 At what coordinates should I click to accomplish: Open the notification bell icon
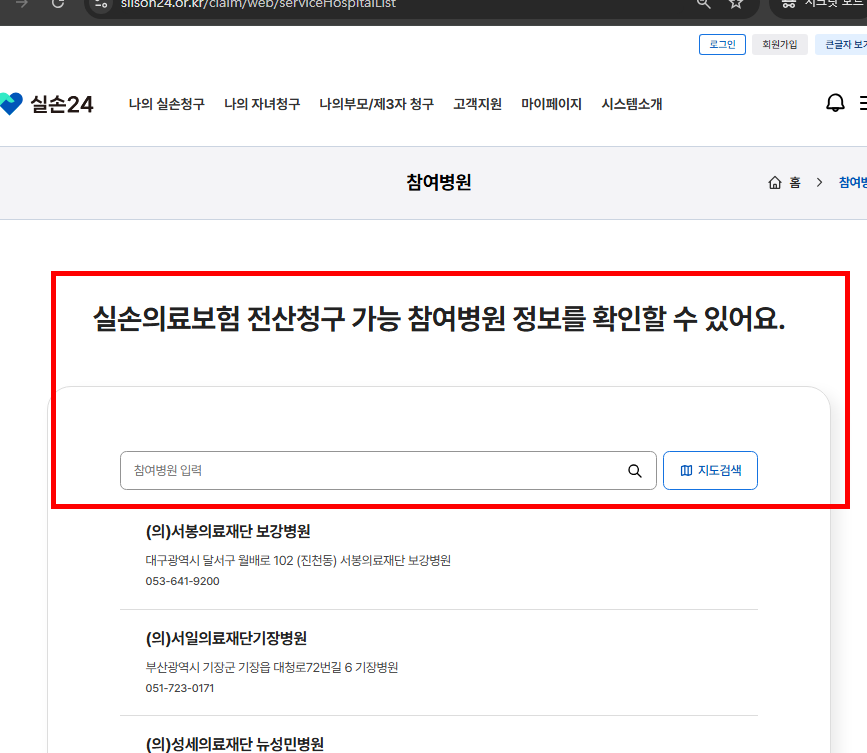tap(835, 103)
